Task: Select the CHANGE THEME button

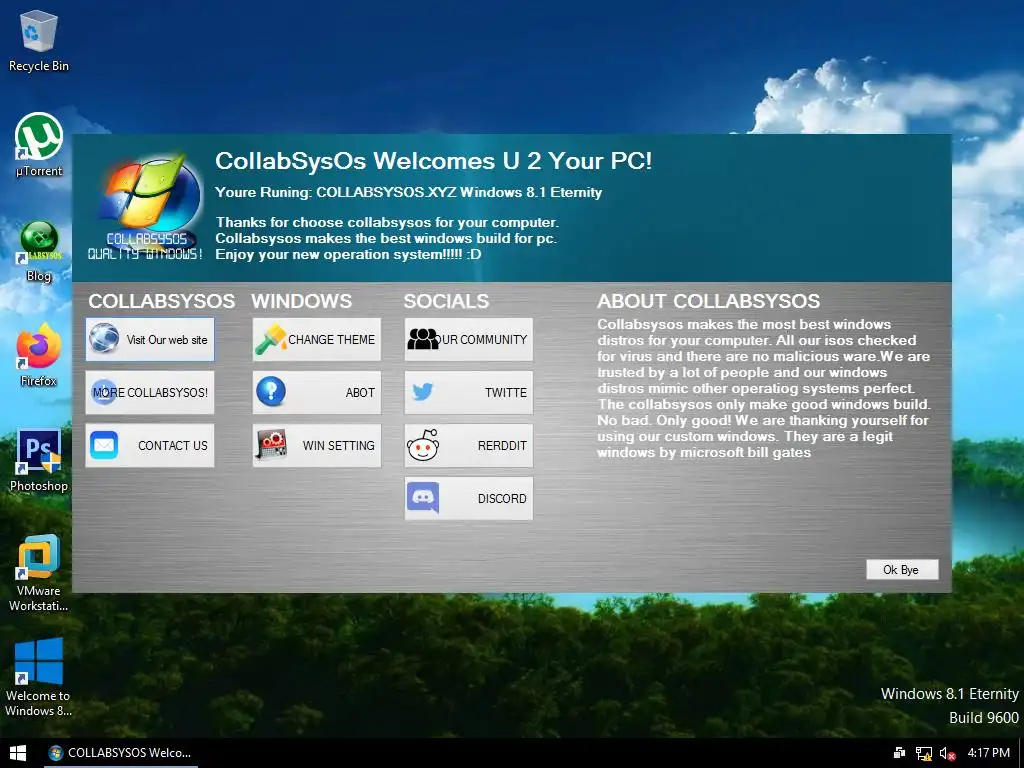Action: point(317,340)
